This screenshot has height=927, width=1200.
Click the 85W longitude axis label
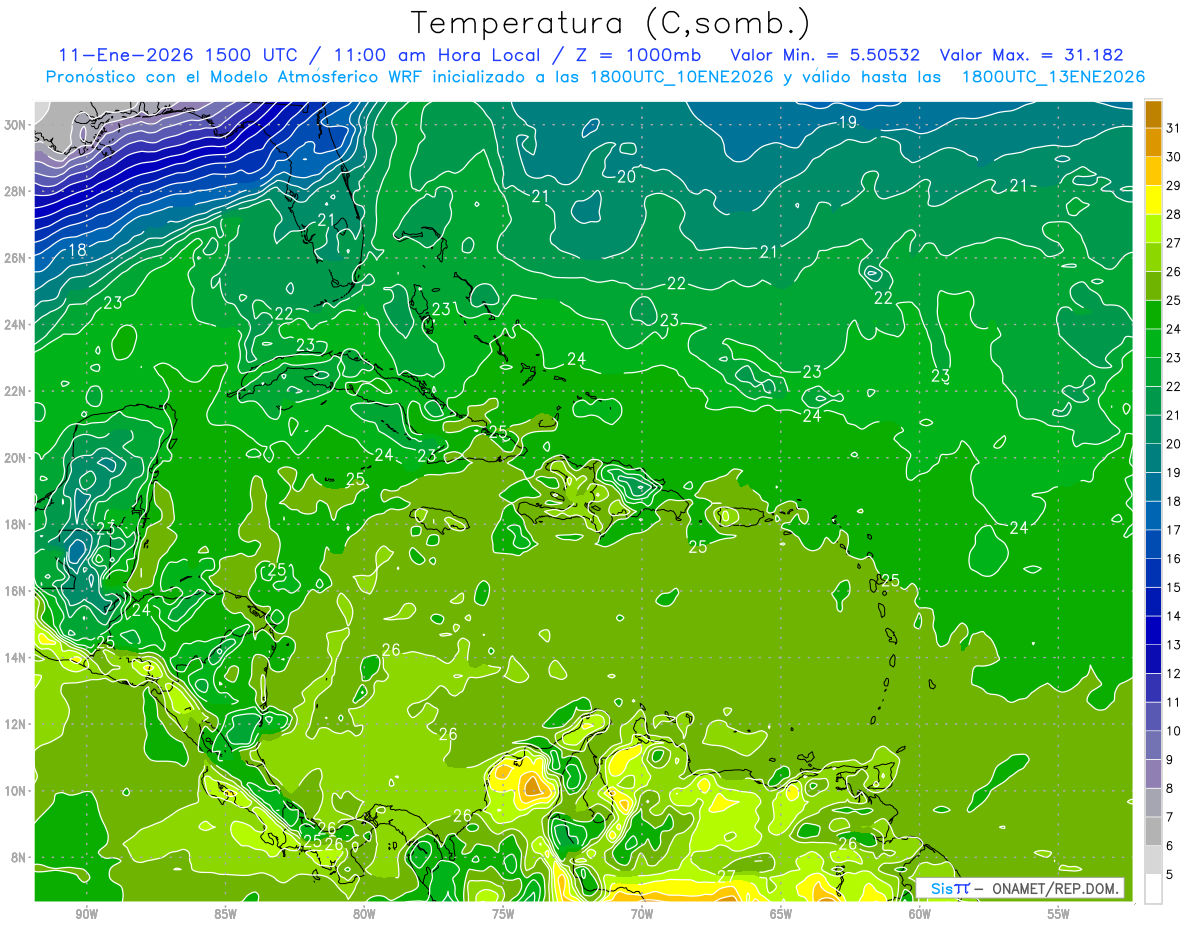click(x=225, y=914)
